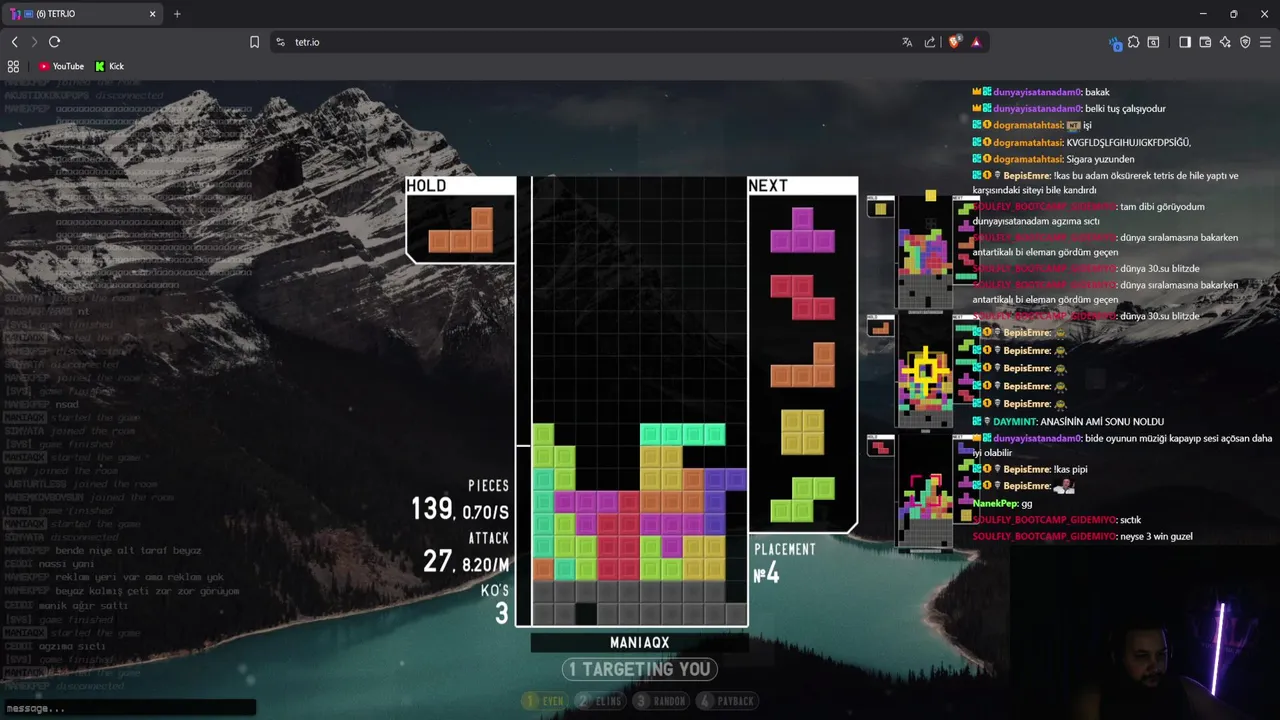Click the purple T piece in NEXT queue
1280x720 pixels.
pos(802,230)
